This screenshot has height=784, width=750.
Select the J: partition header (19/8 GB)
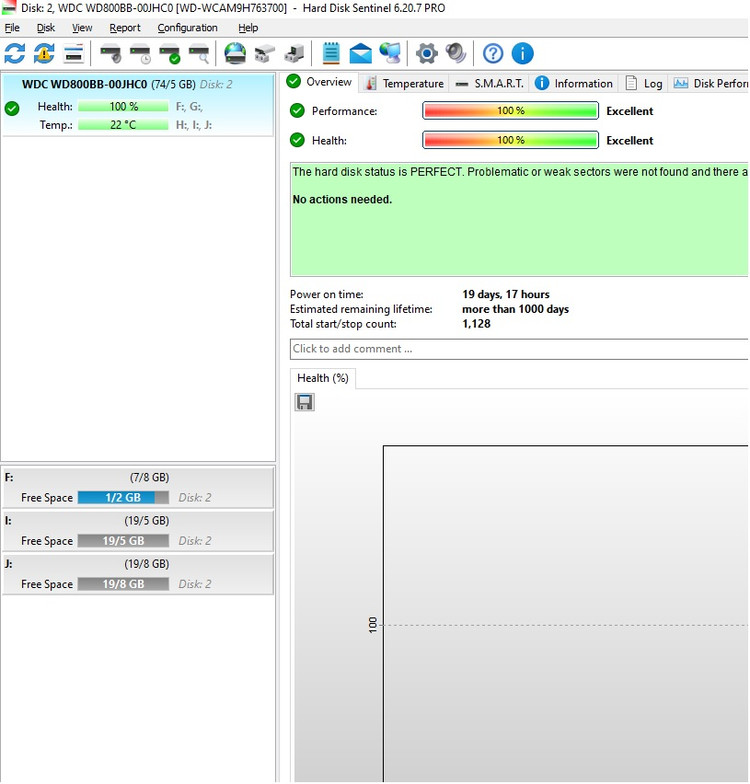pos(138,564)
